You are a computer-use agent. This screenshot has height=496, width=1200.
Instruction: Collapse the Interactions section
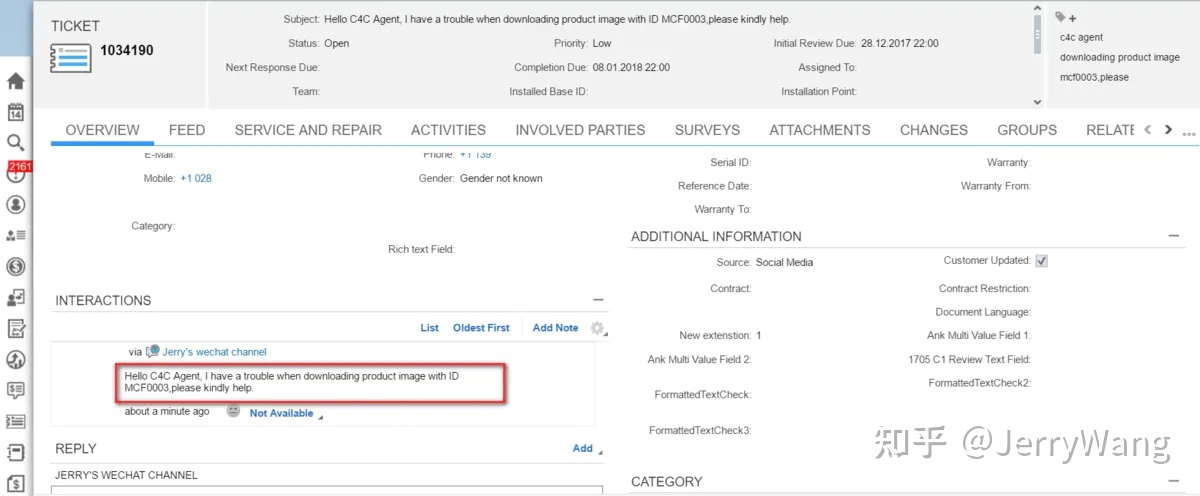pyautogui.click(x=598, y=300)
